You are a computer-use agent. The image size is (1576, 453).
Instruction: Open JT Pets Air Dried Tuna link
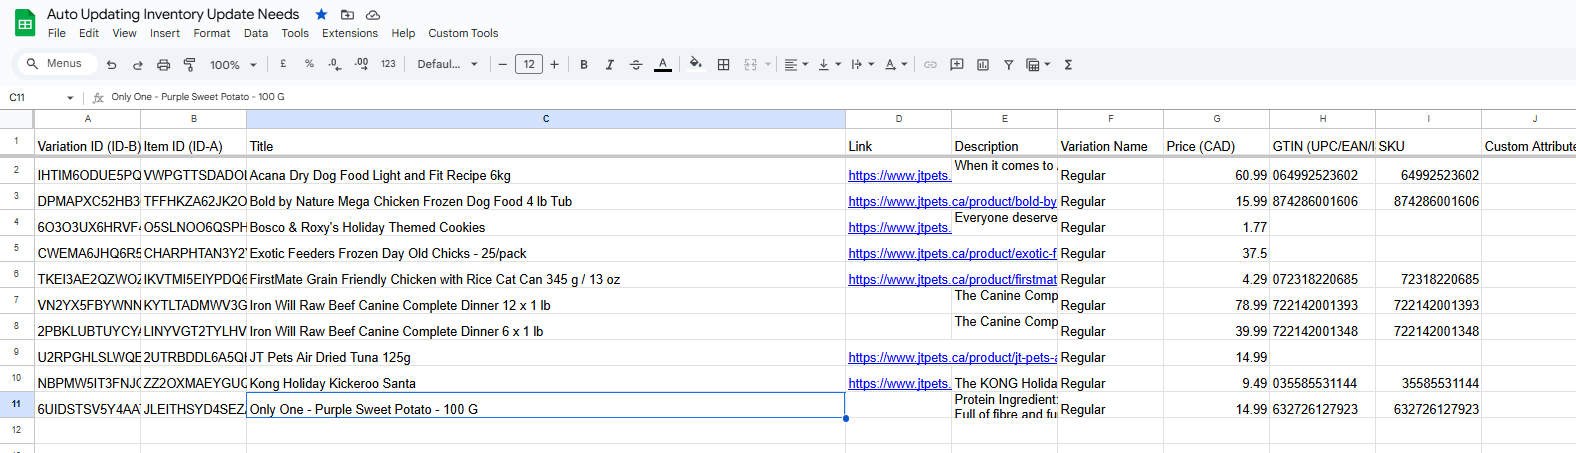[952, 358]
